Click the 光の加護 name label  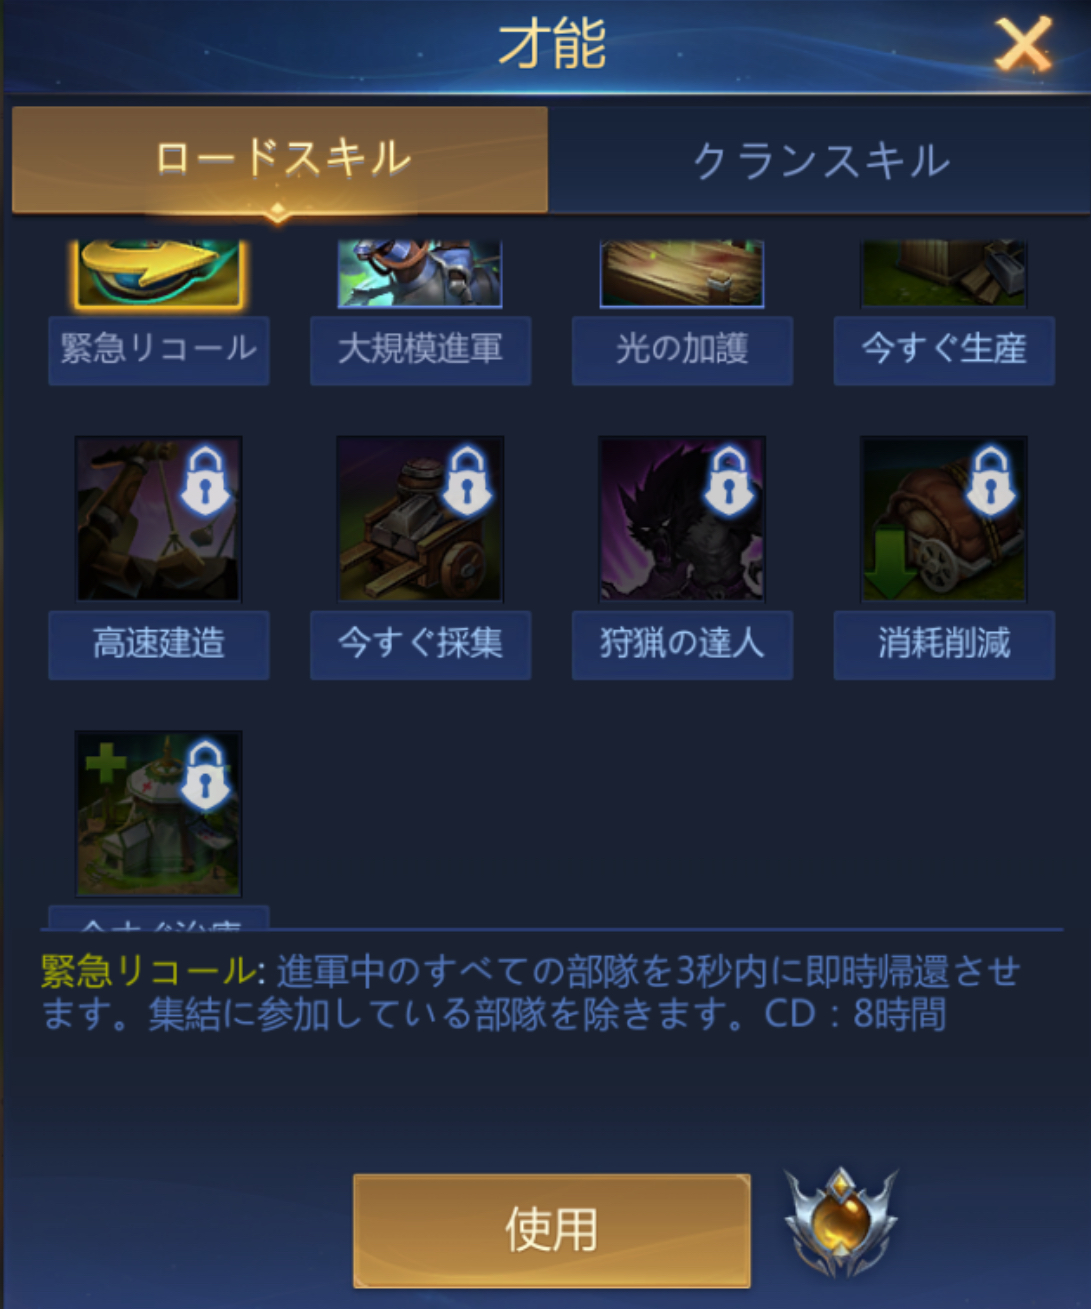tap(682, 350)
